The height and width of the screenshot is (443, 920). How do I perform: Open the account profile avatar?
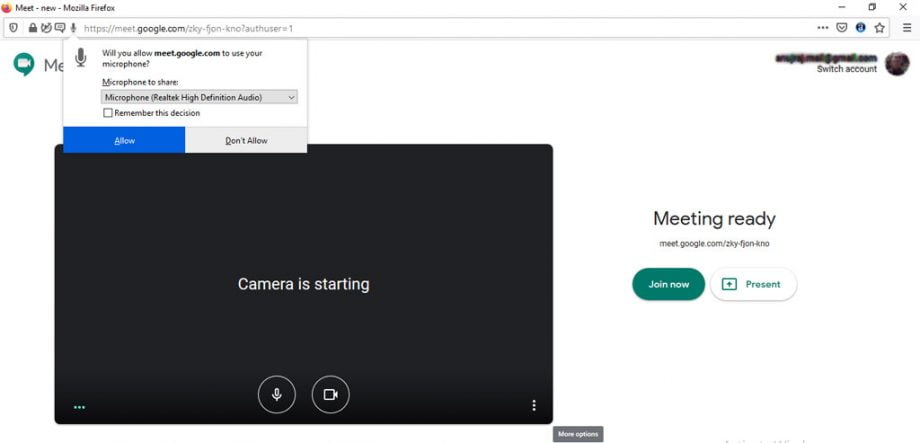897,63
